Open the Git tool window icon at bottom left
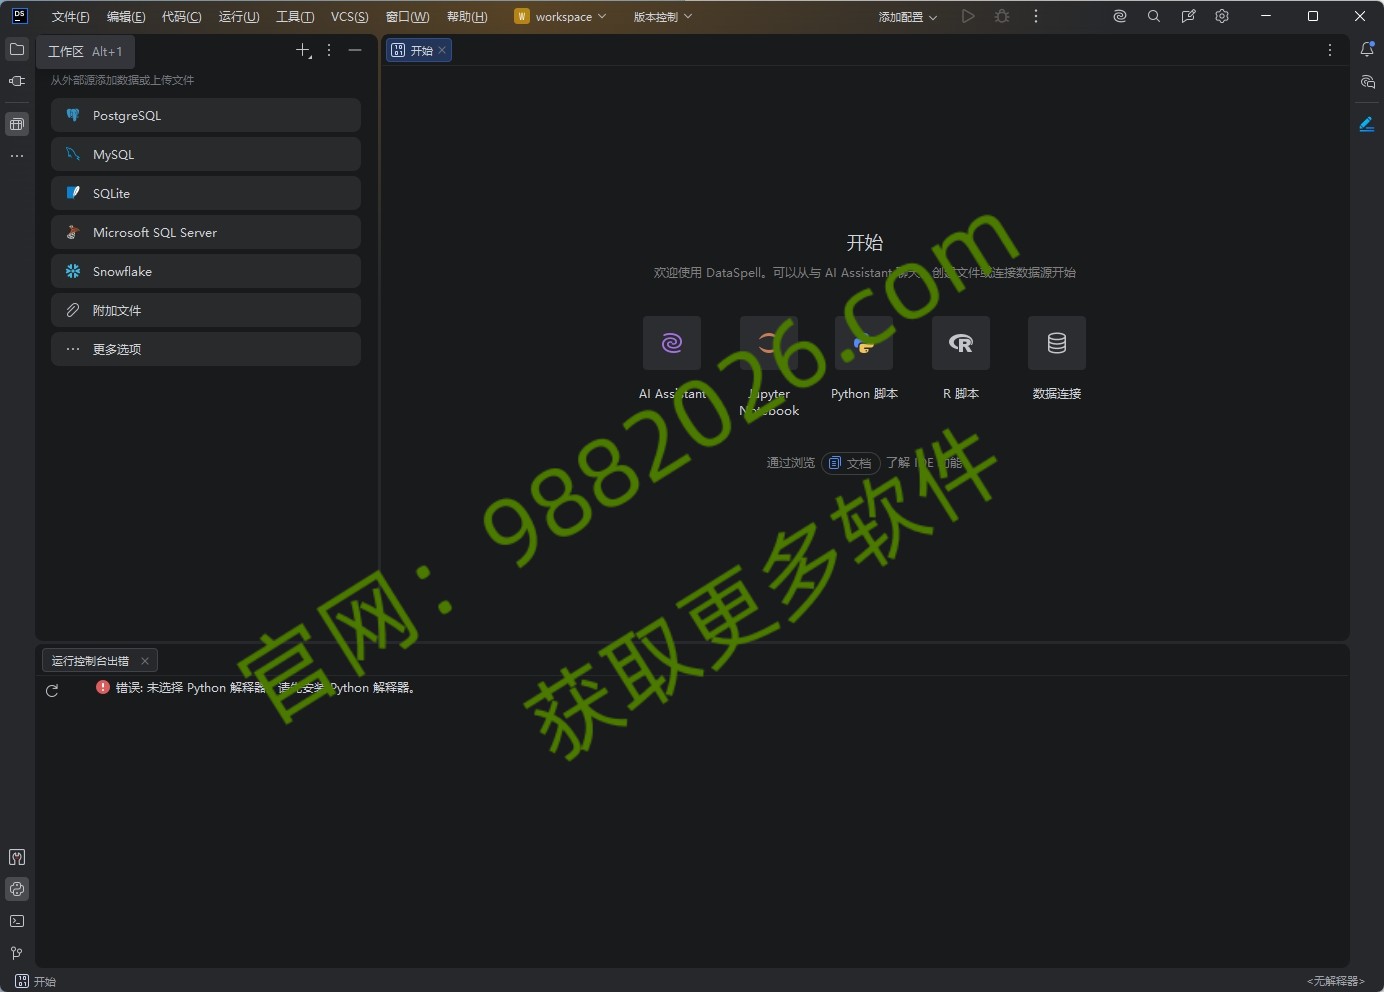The image size is (1384, 992). (x=17, y=953)
